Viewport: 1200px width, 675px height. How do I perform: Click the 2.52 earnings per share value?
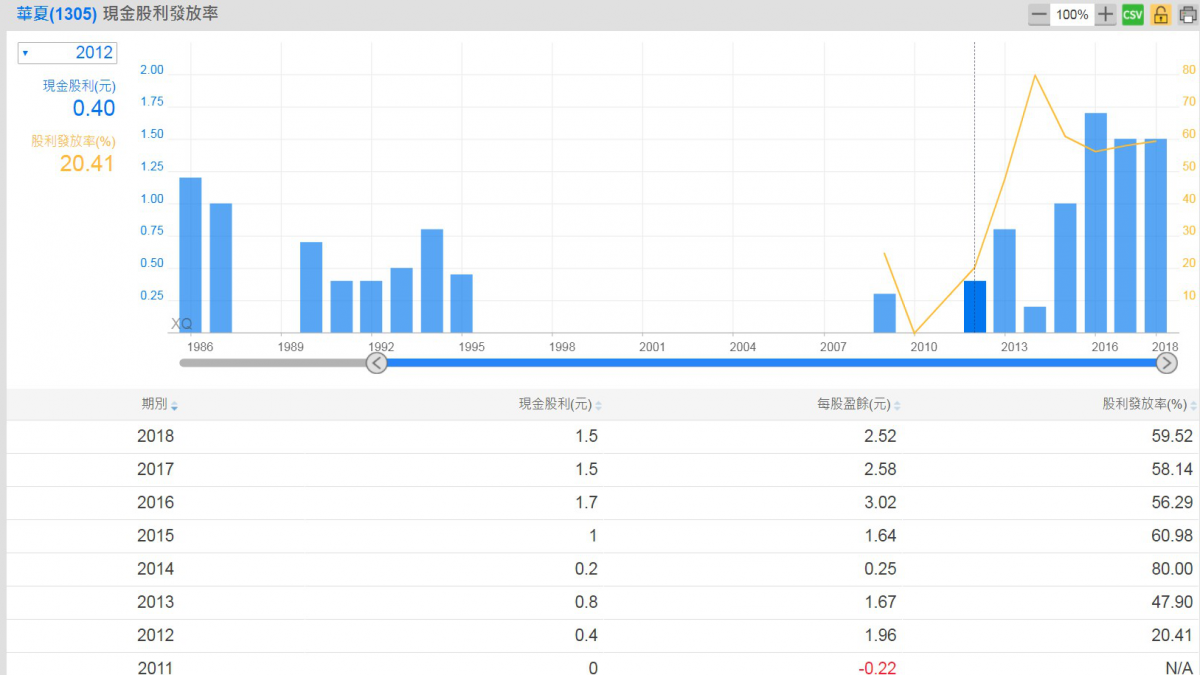882,436
